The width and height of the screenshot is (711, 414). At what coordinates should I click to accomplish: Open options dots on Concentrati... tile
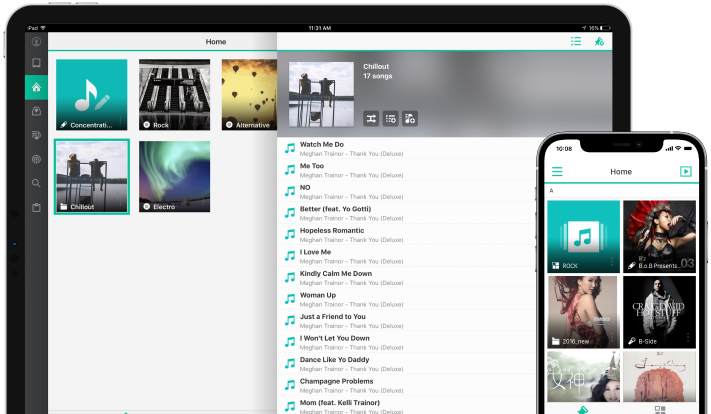pyautogui.click(x=121, y=120)
